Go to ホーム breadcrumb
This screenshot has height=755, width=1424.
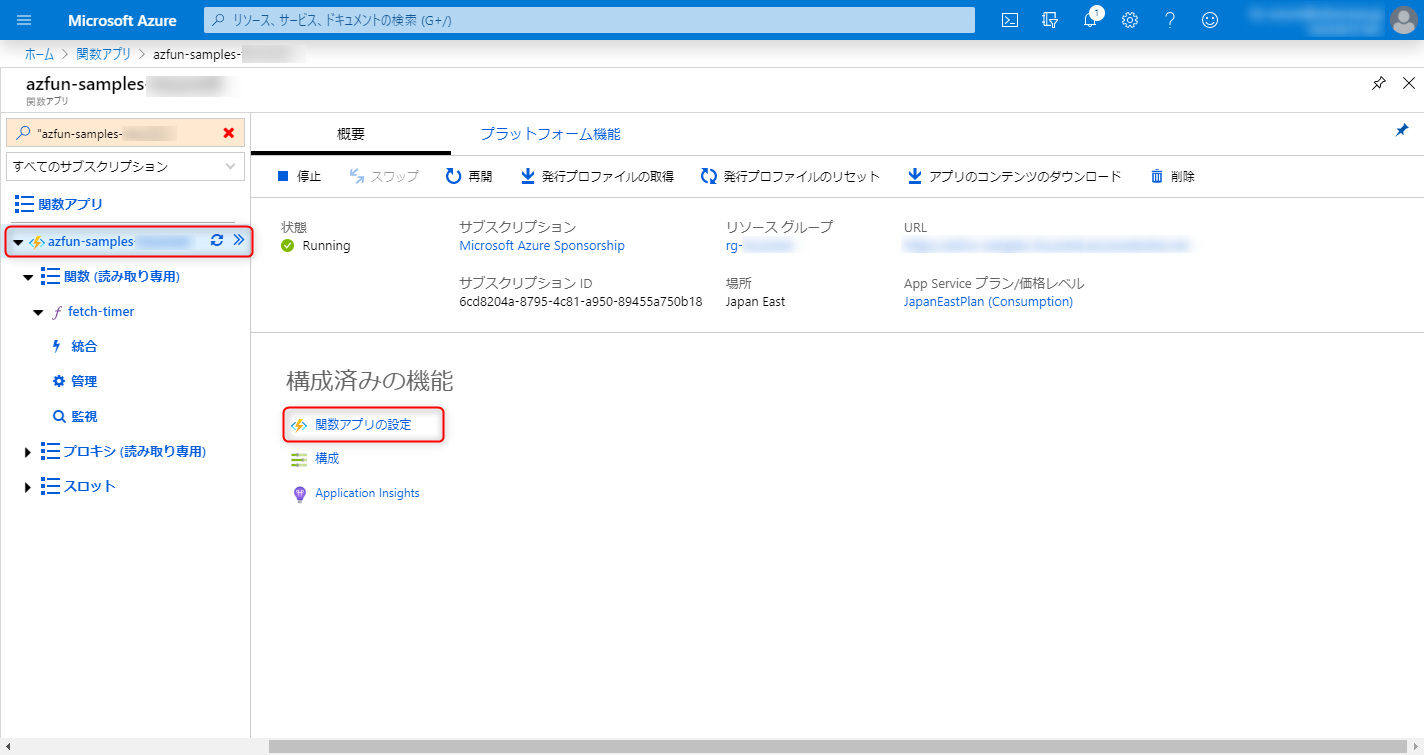point(39,53)
